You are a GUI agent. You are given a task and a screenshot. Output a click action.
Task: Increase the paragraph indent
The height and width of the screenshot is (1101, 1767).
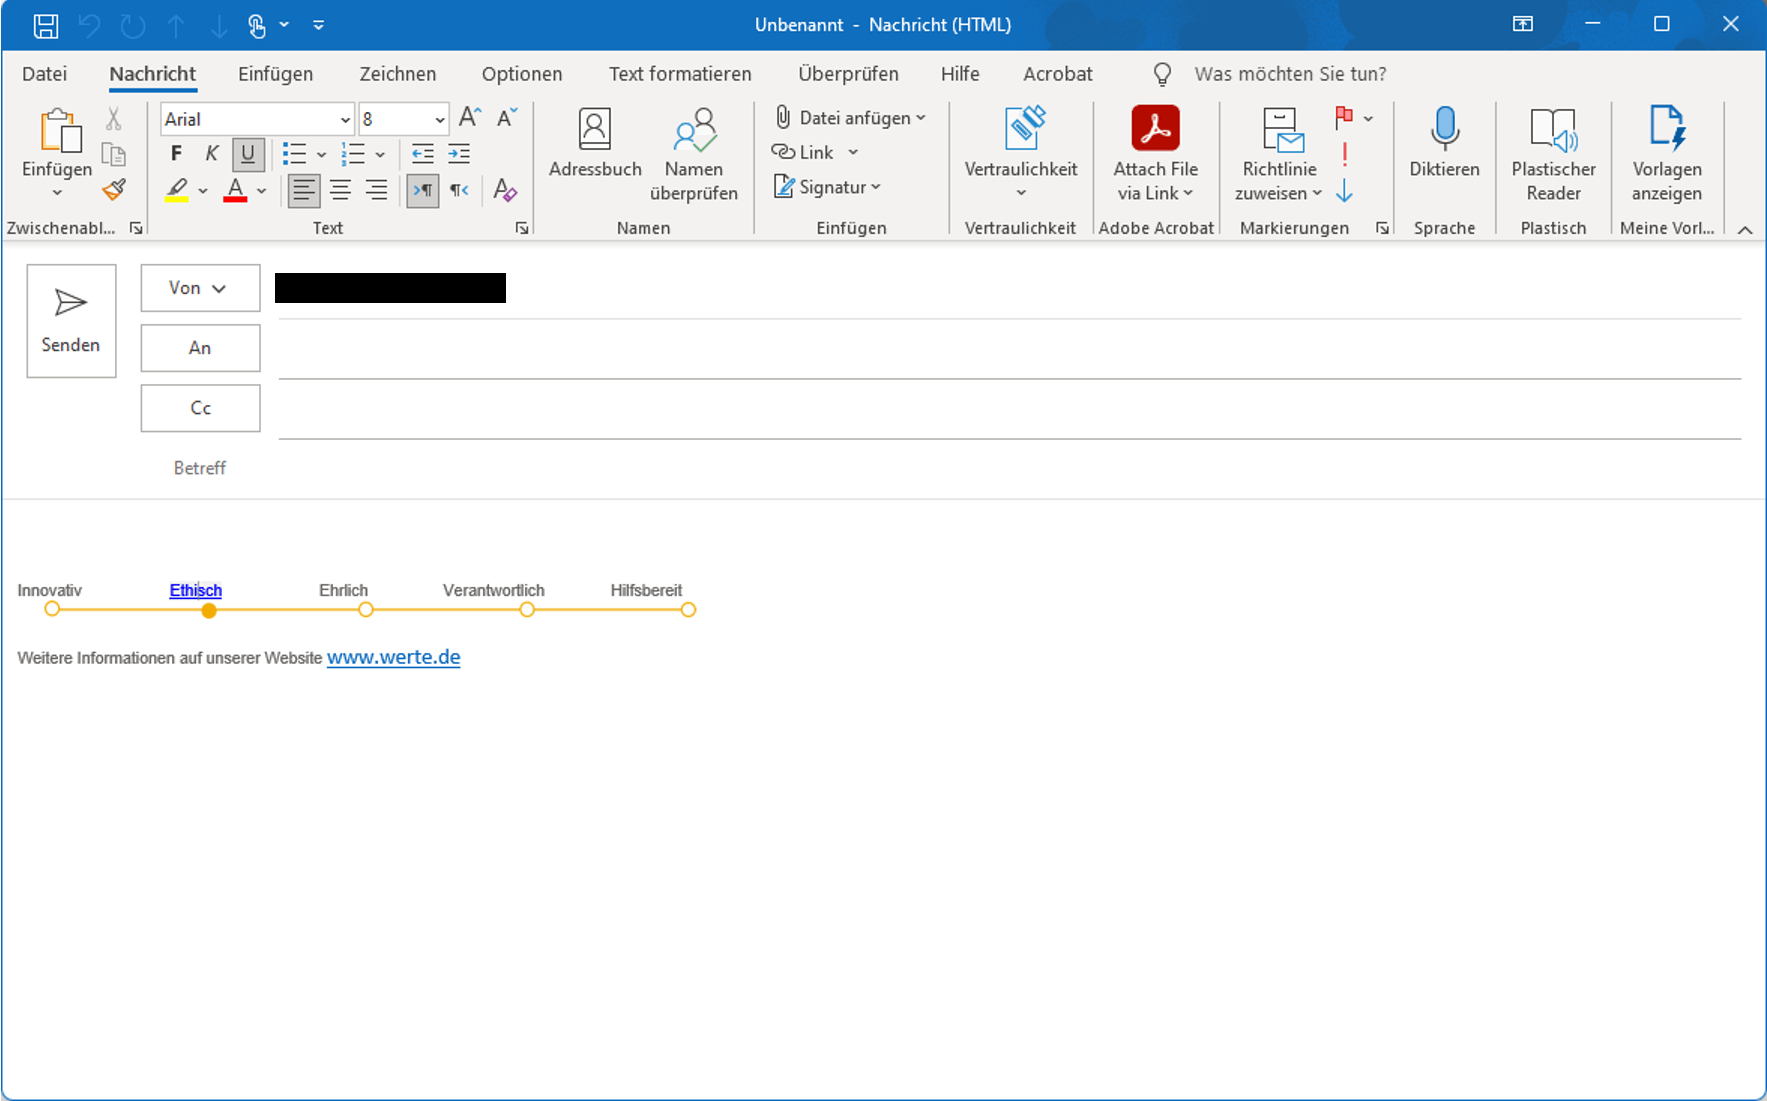459,154
